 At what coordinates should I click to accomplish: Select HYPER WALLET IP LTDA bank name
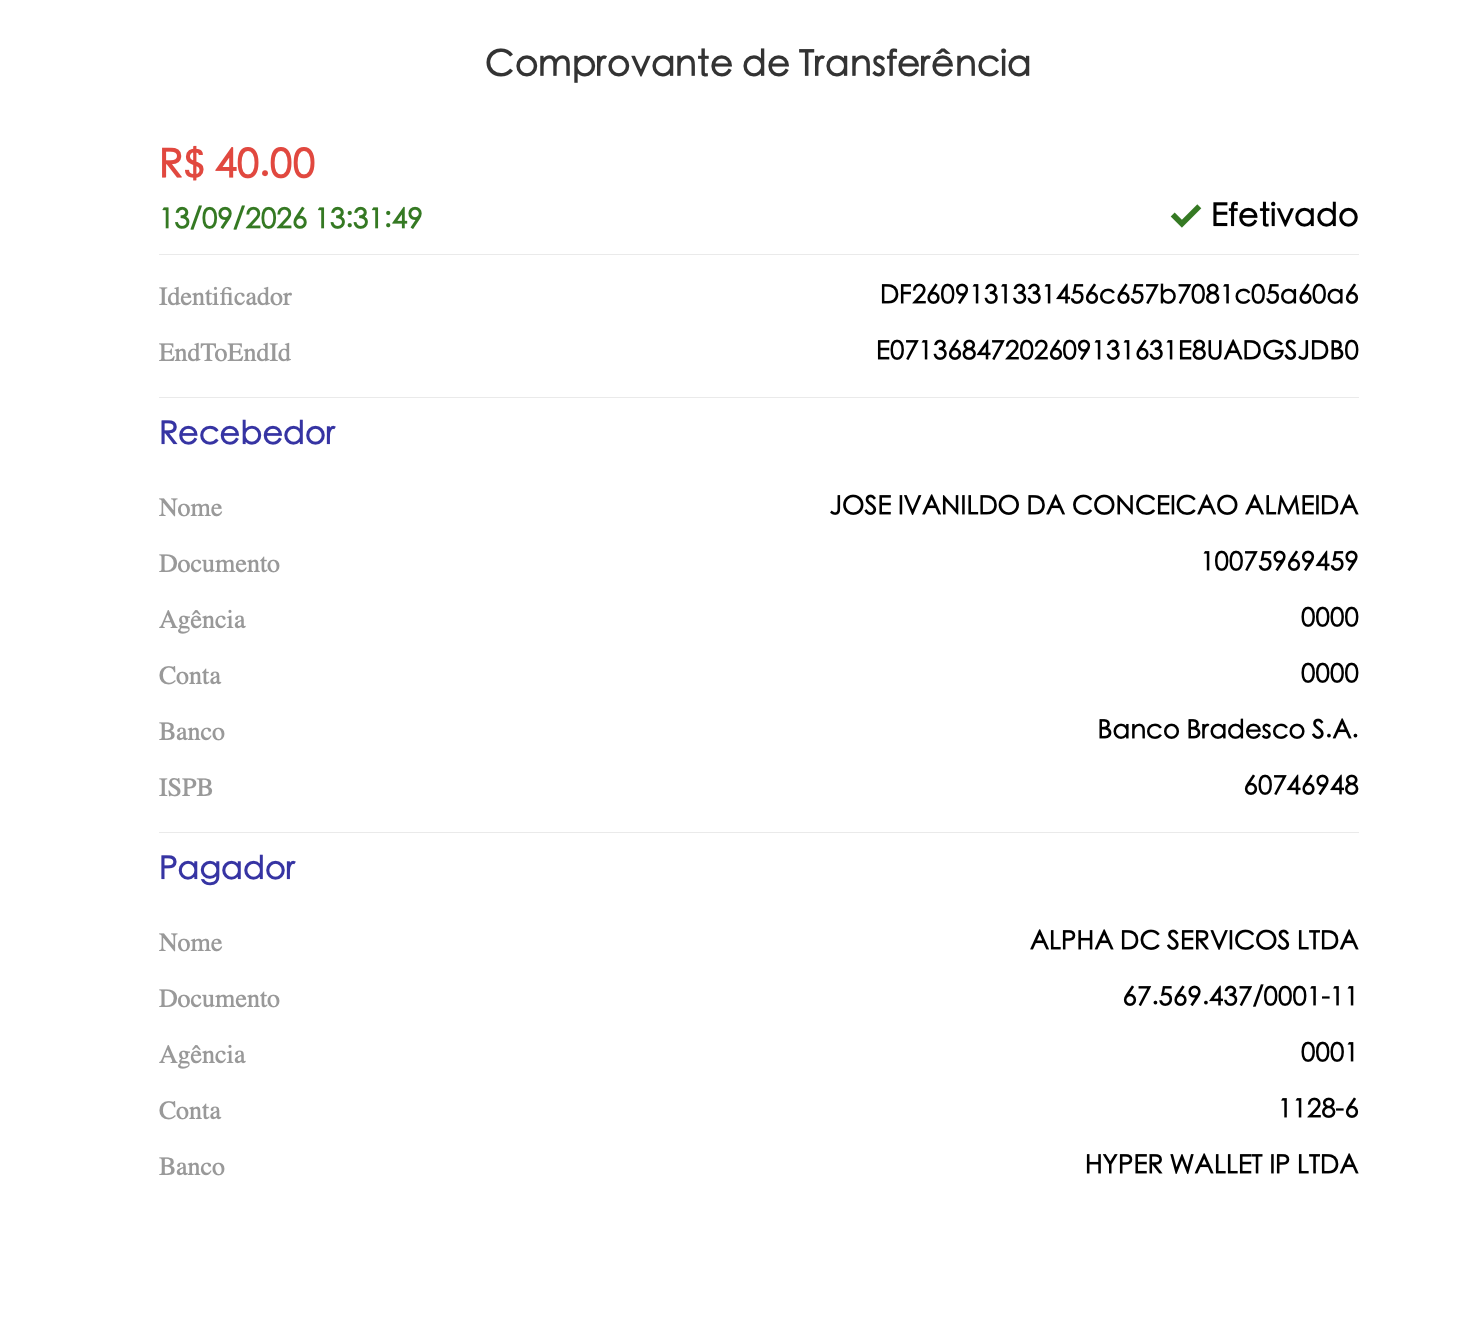(x=1221, y=1164)
